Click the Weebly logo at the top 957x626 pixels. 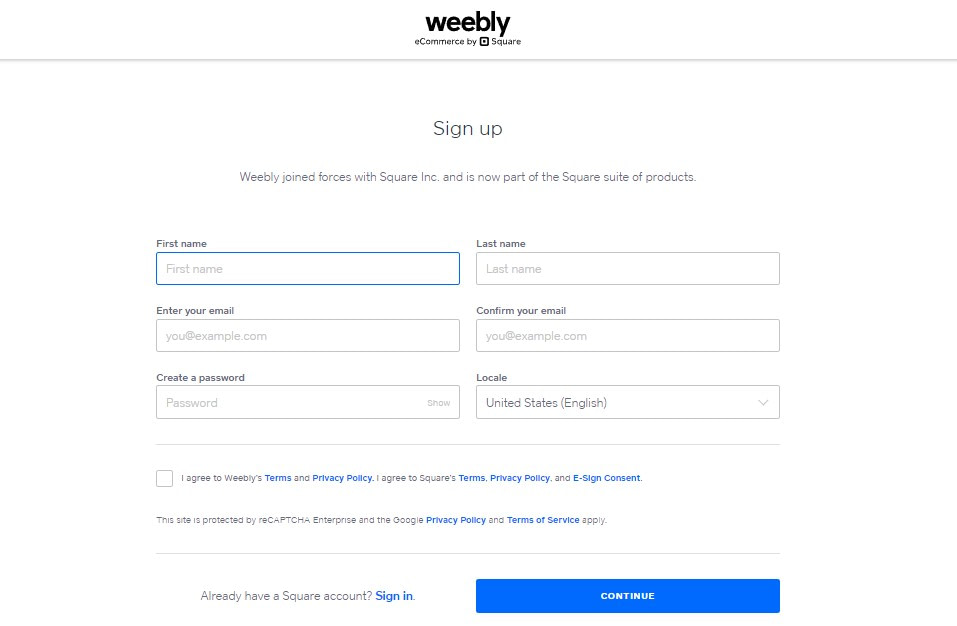click(x=467, y=22)
